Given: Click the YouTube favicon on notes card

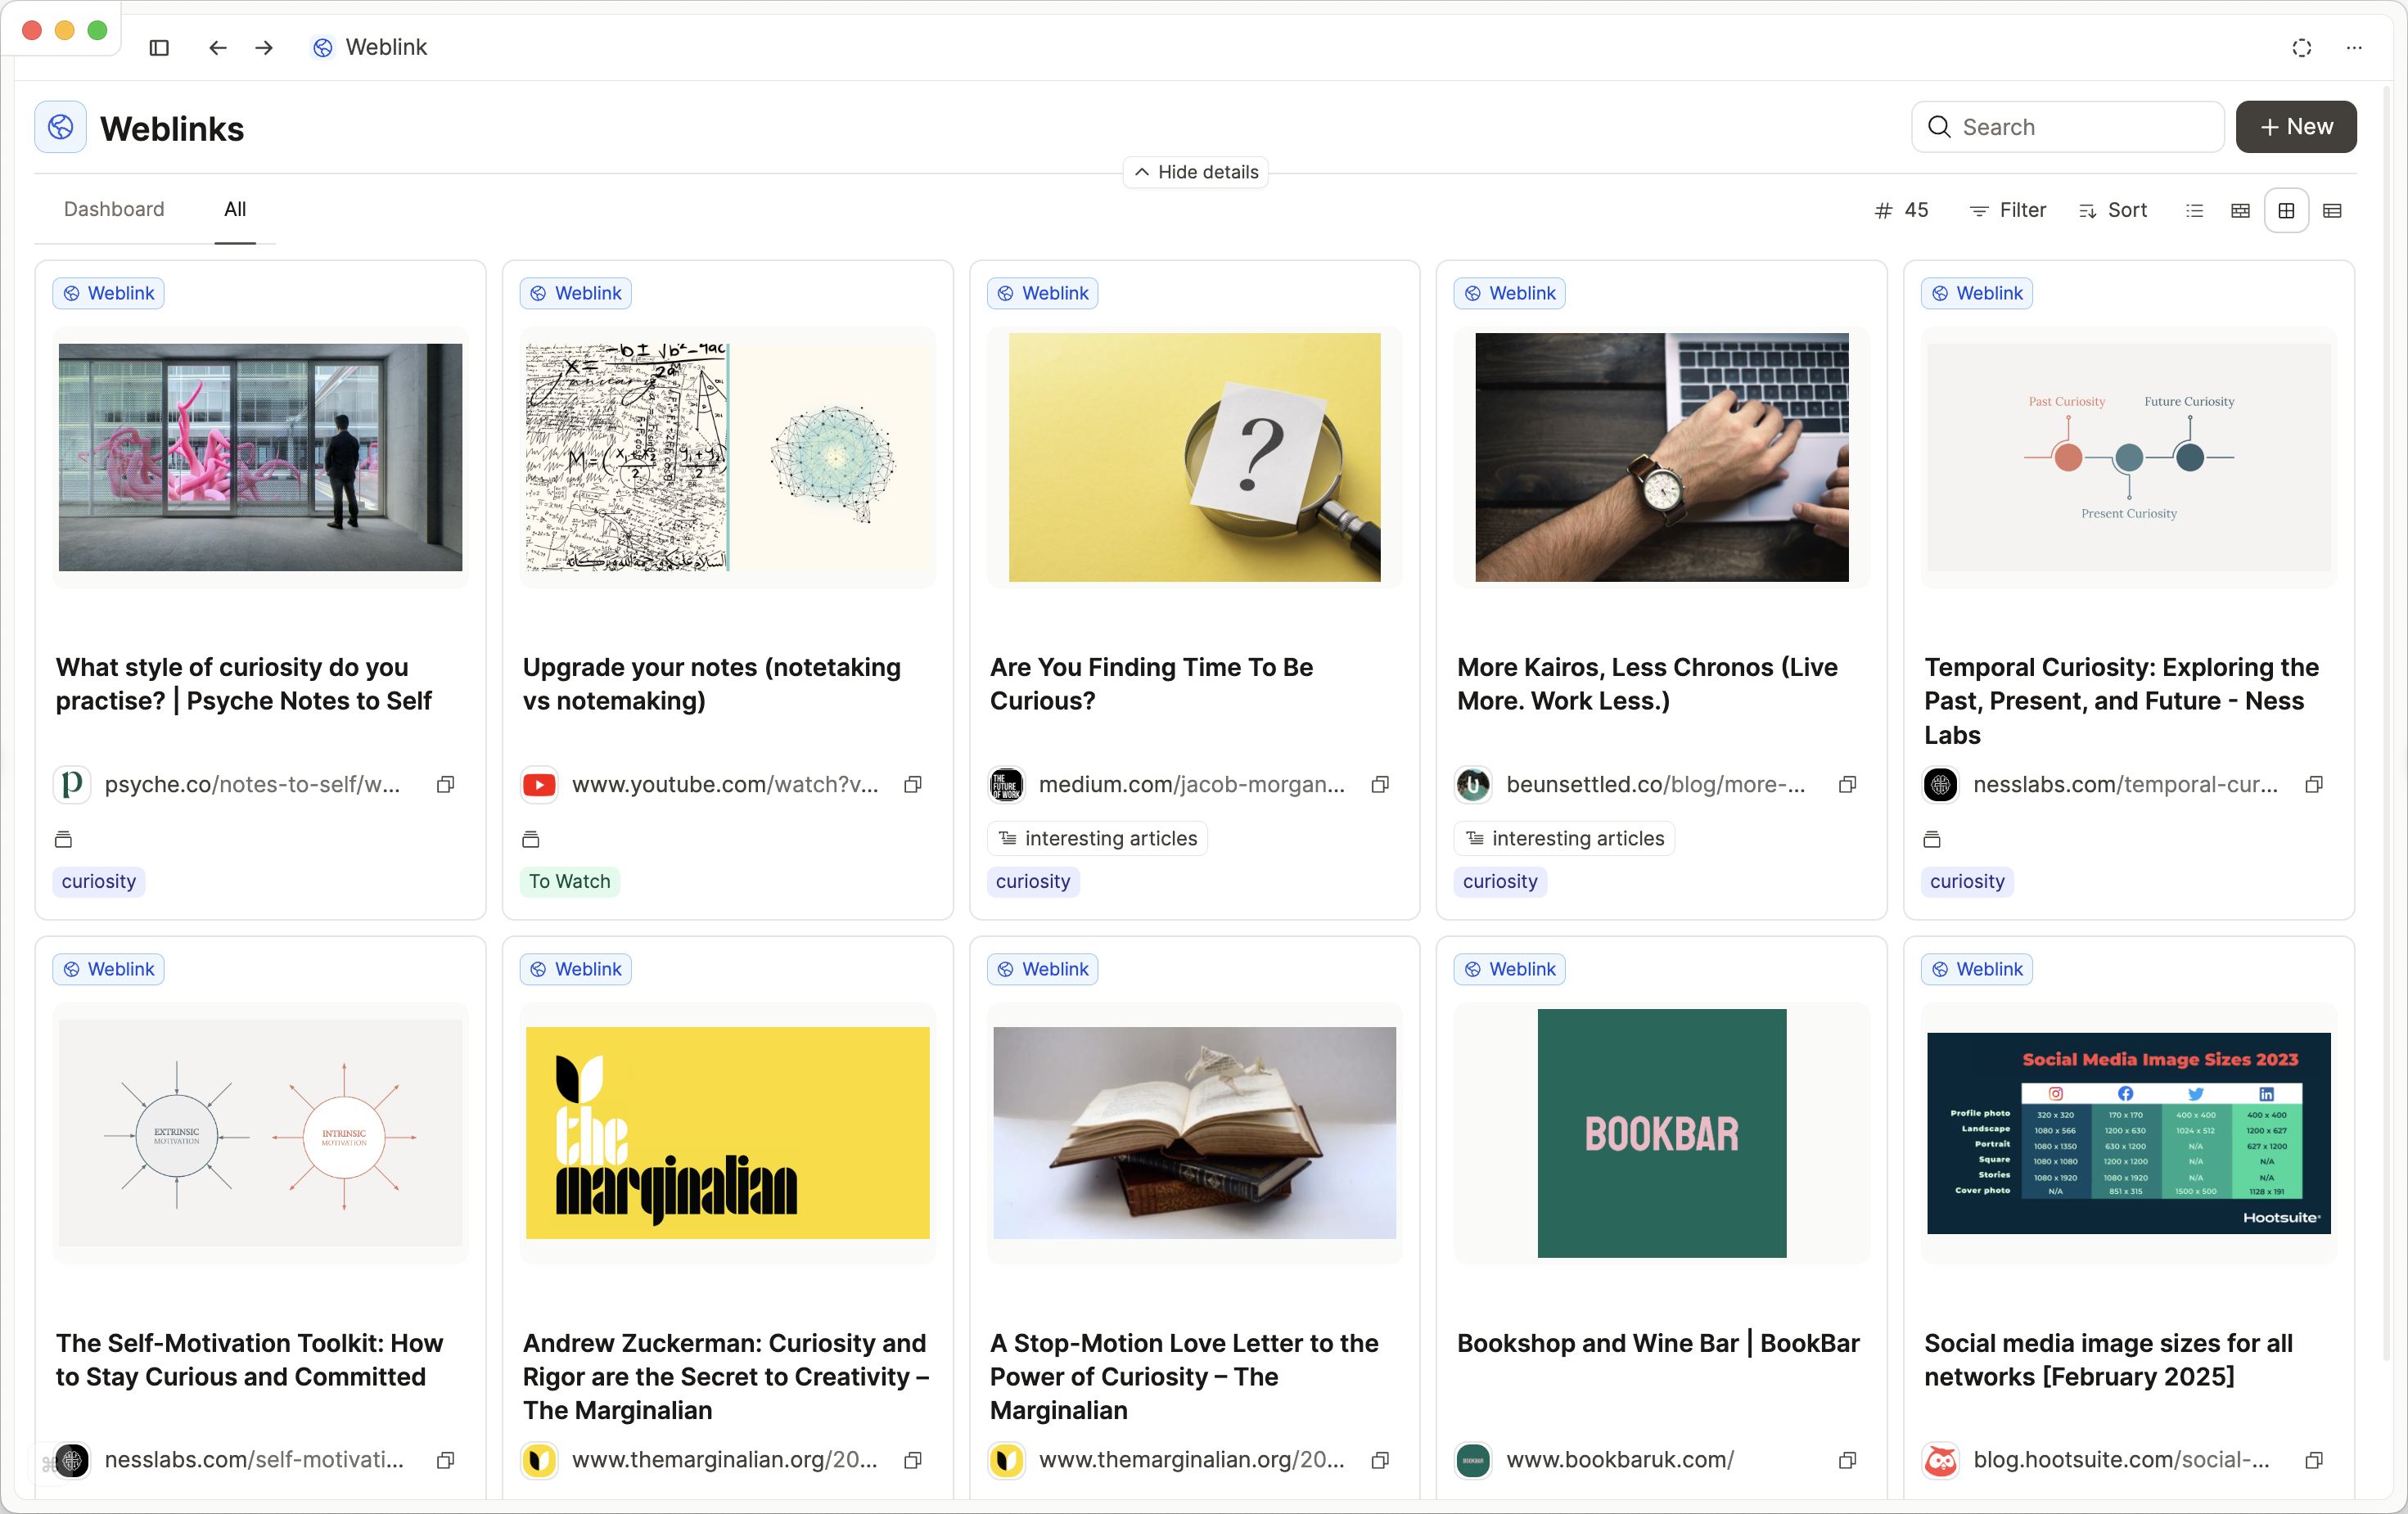Looking at the screenshot, I should click(540, 784).
